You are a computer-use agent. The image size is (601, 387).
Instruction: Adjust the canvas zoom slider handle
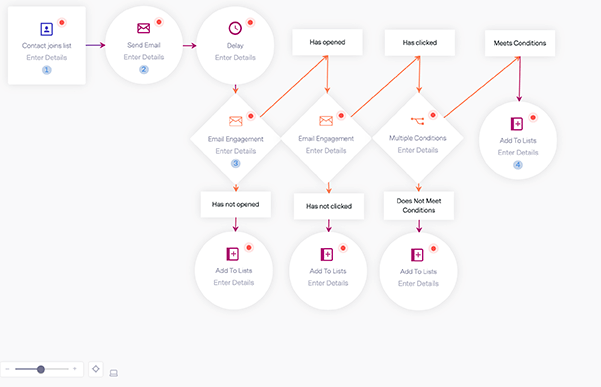click(41, 369)
